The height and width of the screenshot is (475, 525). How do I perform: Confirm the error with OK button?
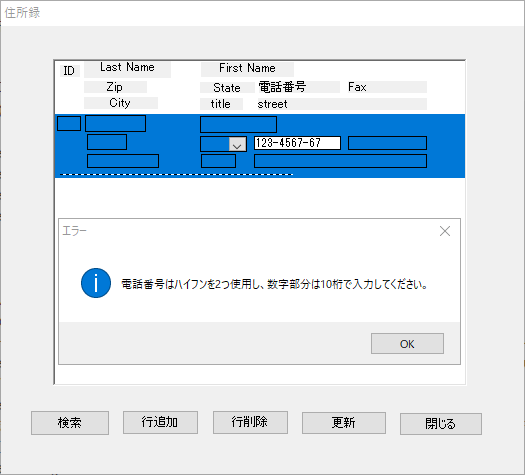(407, 343)
